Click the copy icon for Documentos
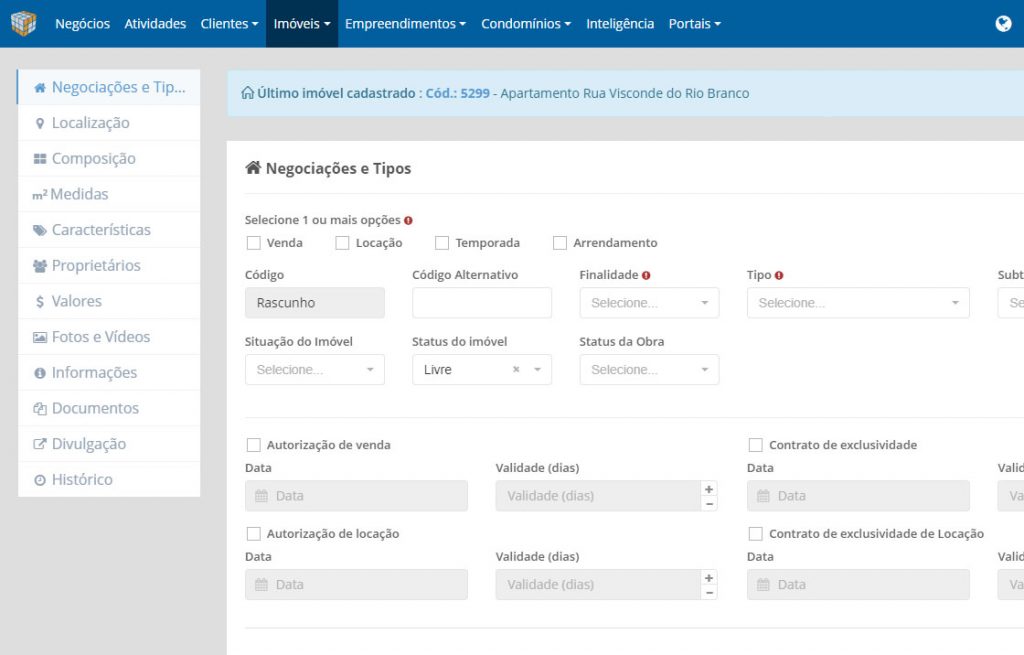Screen dimensions: 1024x655 click(40, 409)
